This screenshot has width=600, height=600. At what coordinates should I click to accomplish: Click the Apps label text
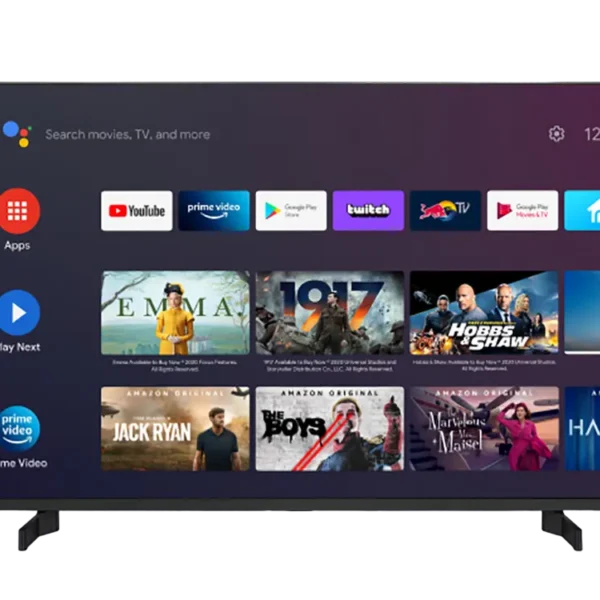[17, 245]
